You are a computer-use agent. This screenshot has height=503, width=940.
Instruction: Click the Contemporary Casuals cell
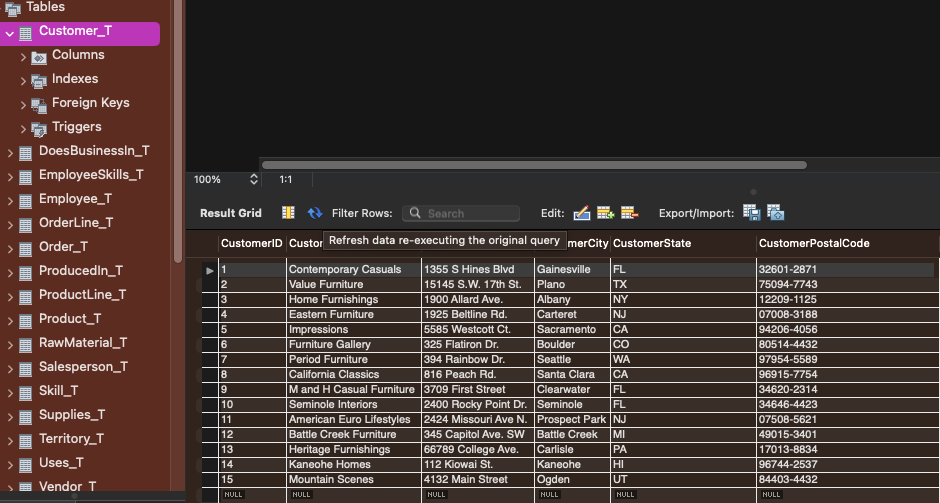[x=354, y=269]
